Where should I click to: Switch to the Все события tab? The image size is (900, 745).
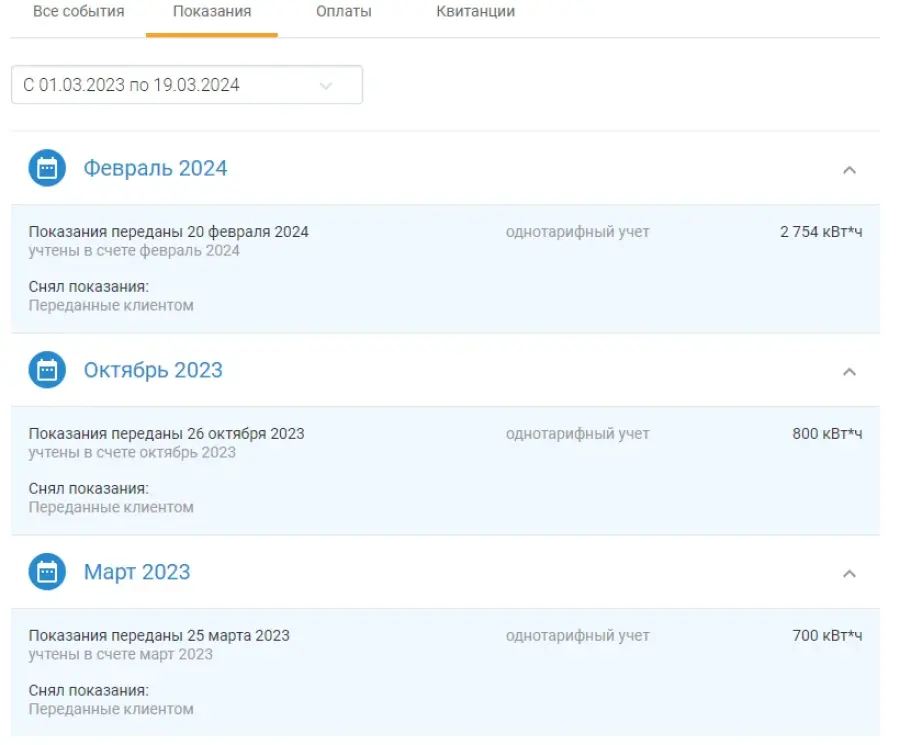[79, 11]
